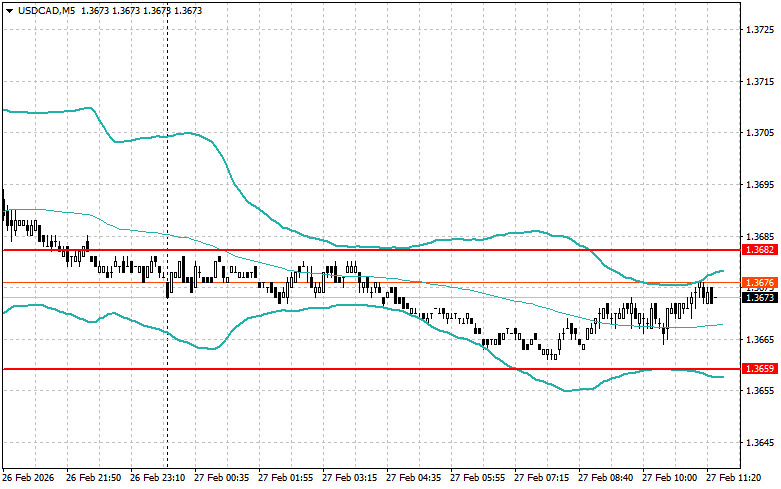This screenshot has width=781, height=489.
Task: Click the 1.3685 price scale value
Action: (761, 236)
